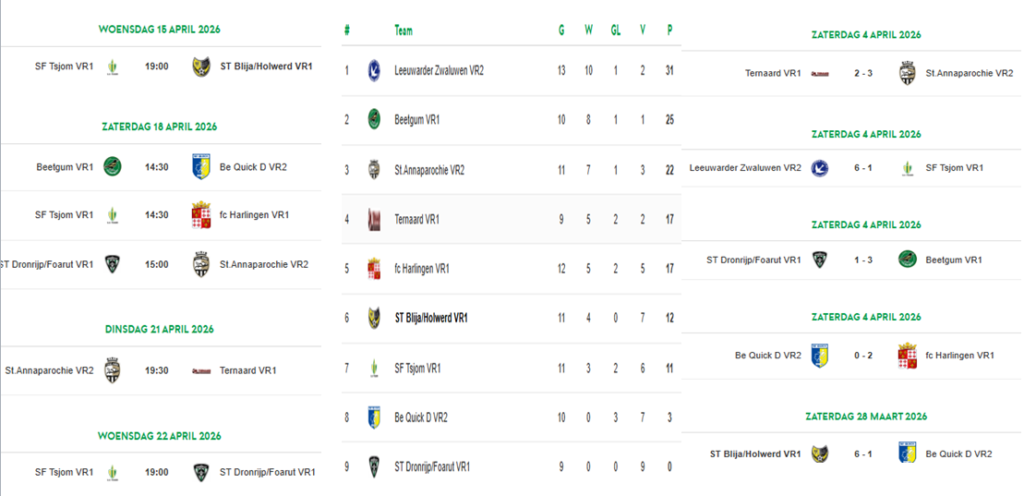The image size is (1024, 496).
Task: Open Leeuwarder Zwaluwen VR2 team page
Action: tap(439, 70)
